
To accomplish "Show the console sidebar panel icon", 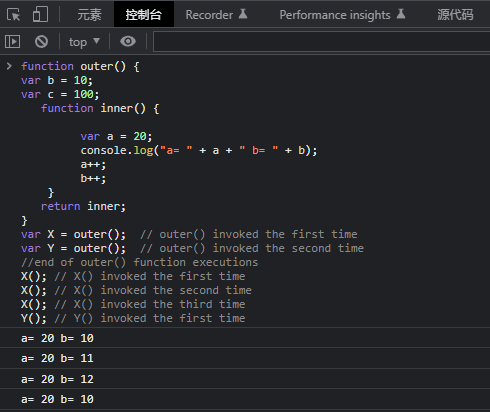I will pyautogui.click(x=12, y=42).
